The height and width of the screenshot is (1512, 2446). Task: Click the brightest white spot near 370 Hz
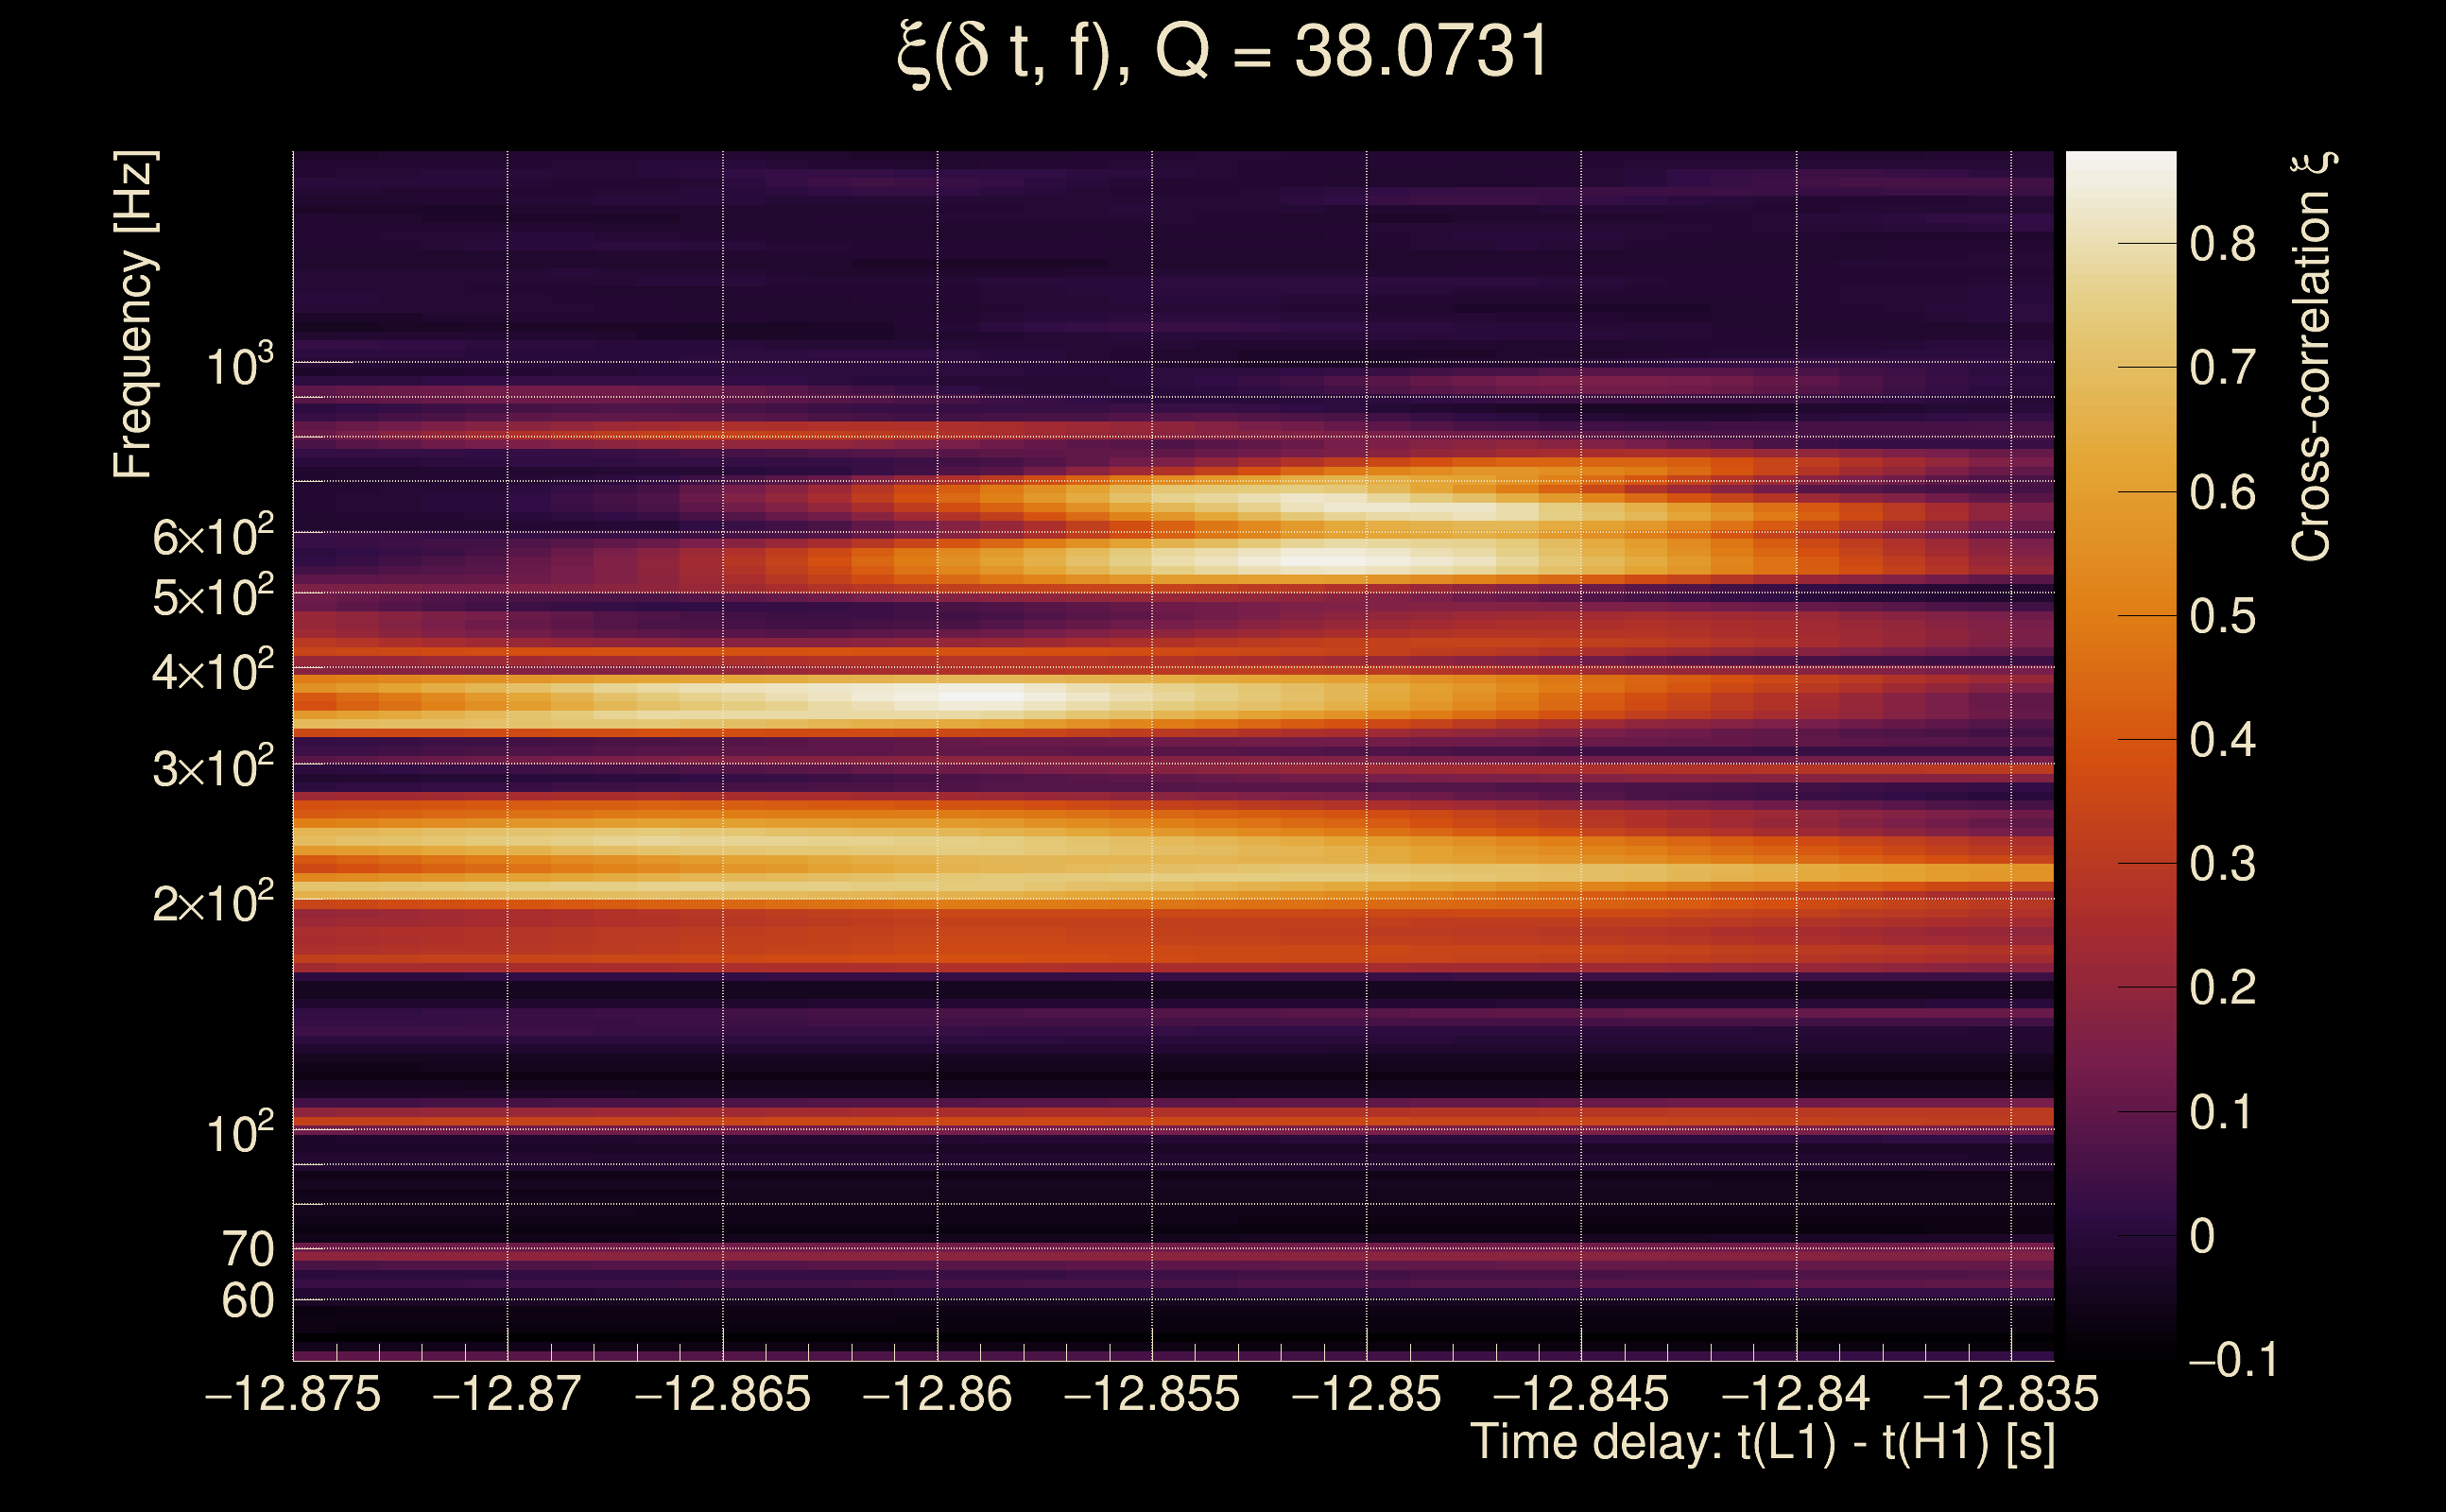pos(980,697)
